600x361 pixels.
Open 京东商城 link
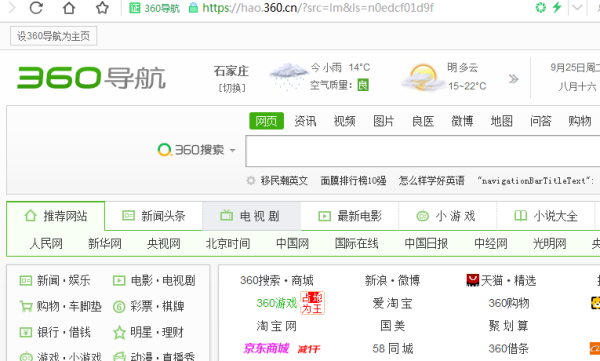point(266,348)
